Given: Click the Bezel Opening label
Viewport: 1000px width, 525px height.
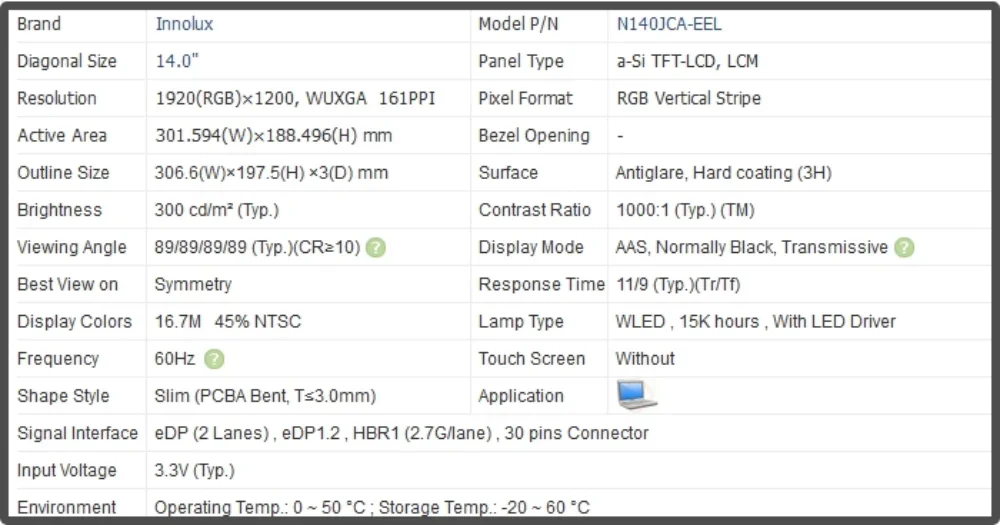Looking at the screenshot, I should click(534, 136).
